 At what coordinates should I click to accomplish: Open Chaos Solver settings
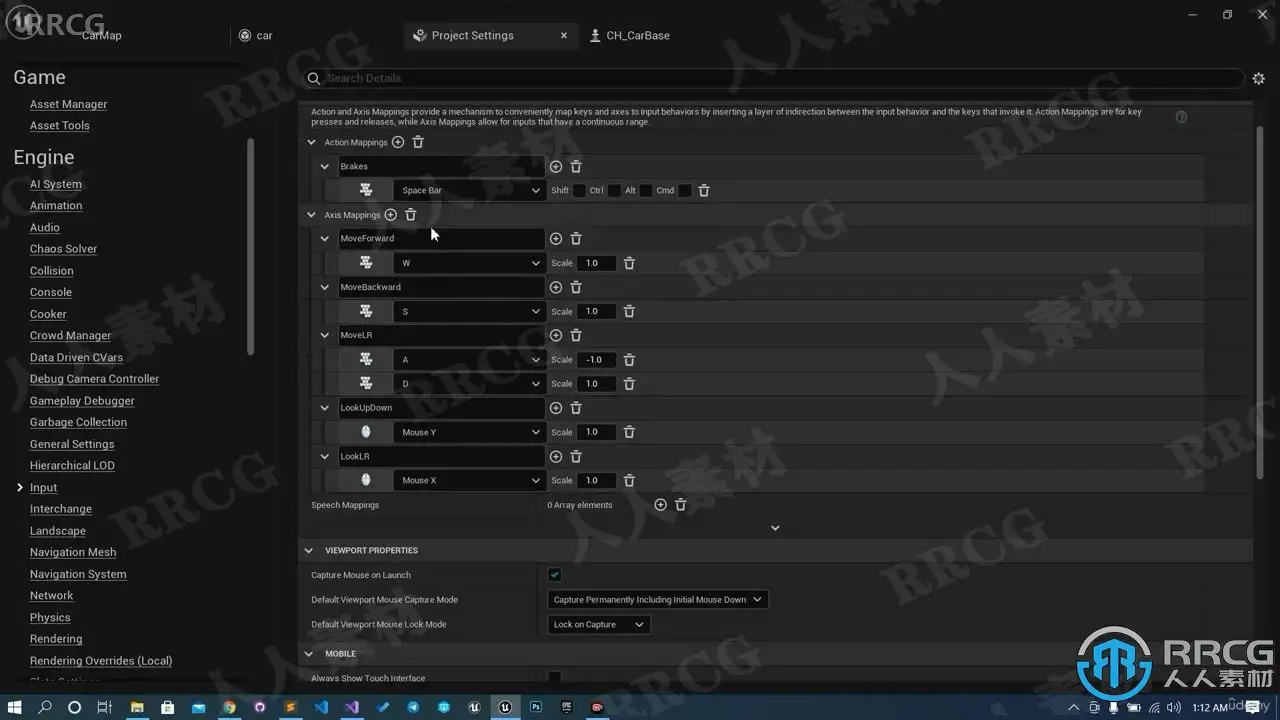pyautogui.click(x=63, y=249)
